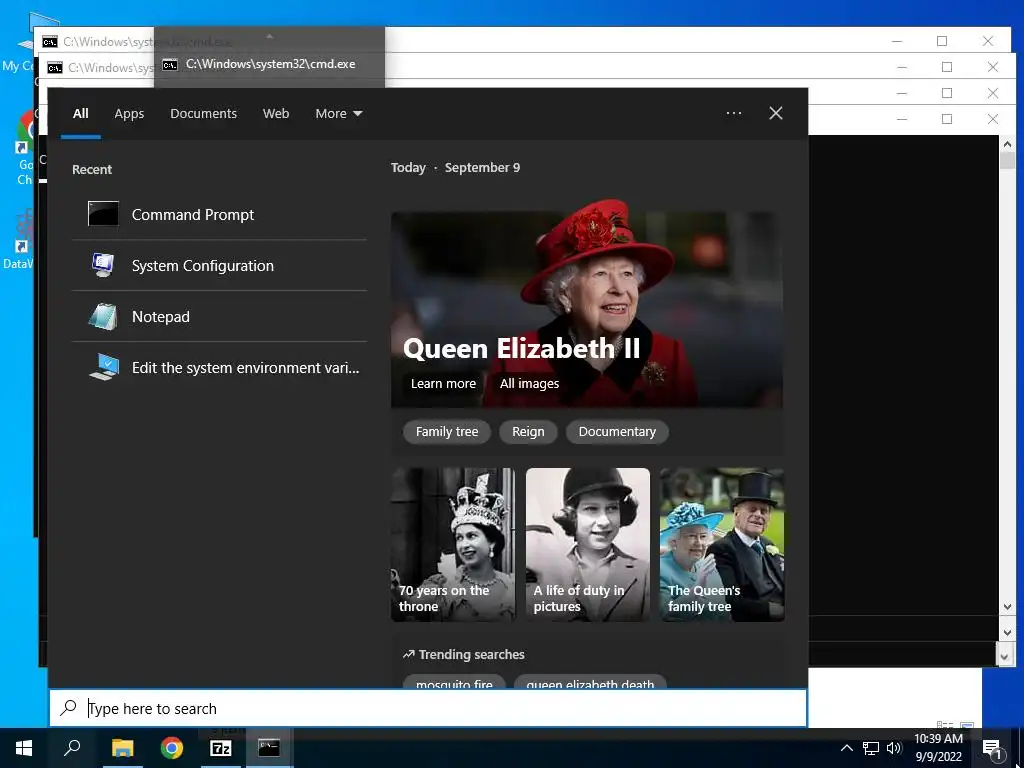Open the volume speaker tray icon

coord(894,748)
